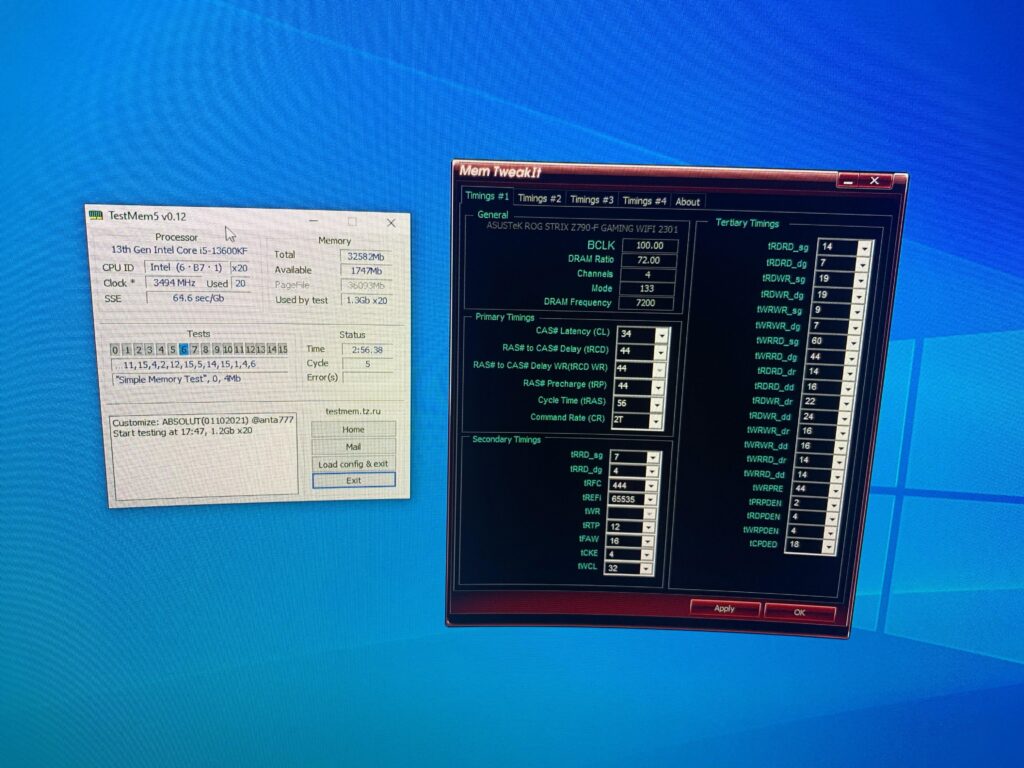Open the tRDRD_sg dropdown
Screen dimensions: 1024x768
(x=865, y=248)
